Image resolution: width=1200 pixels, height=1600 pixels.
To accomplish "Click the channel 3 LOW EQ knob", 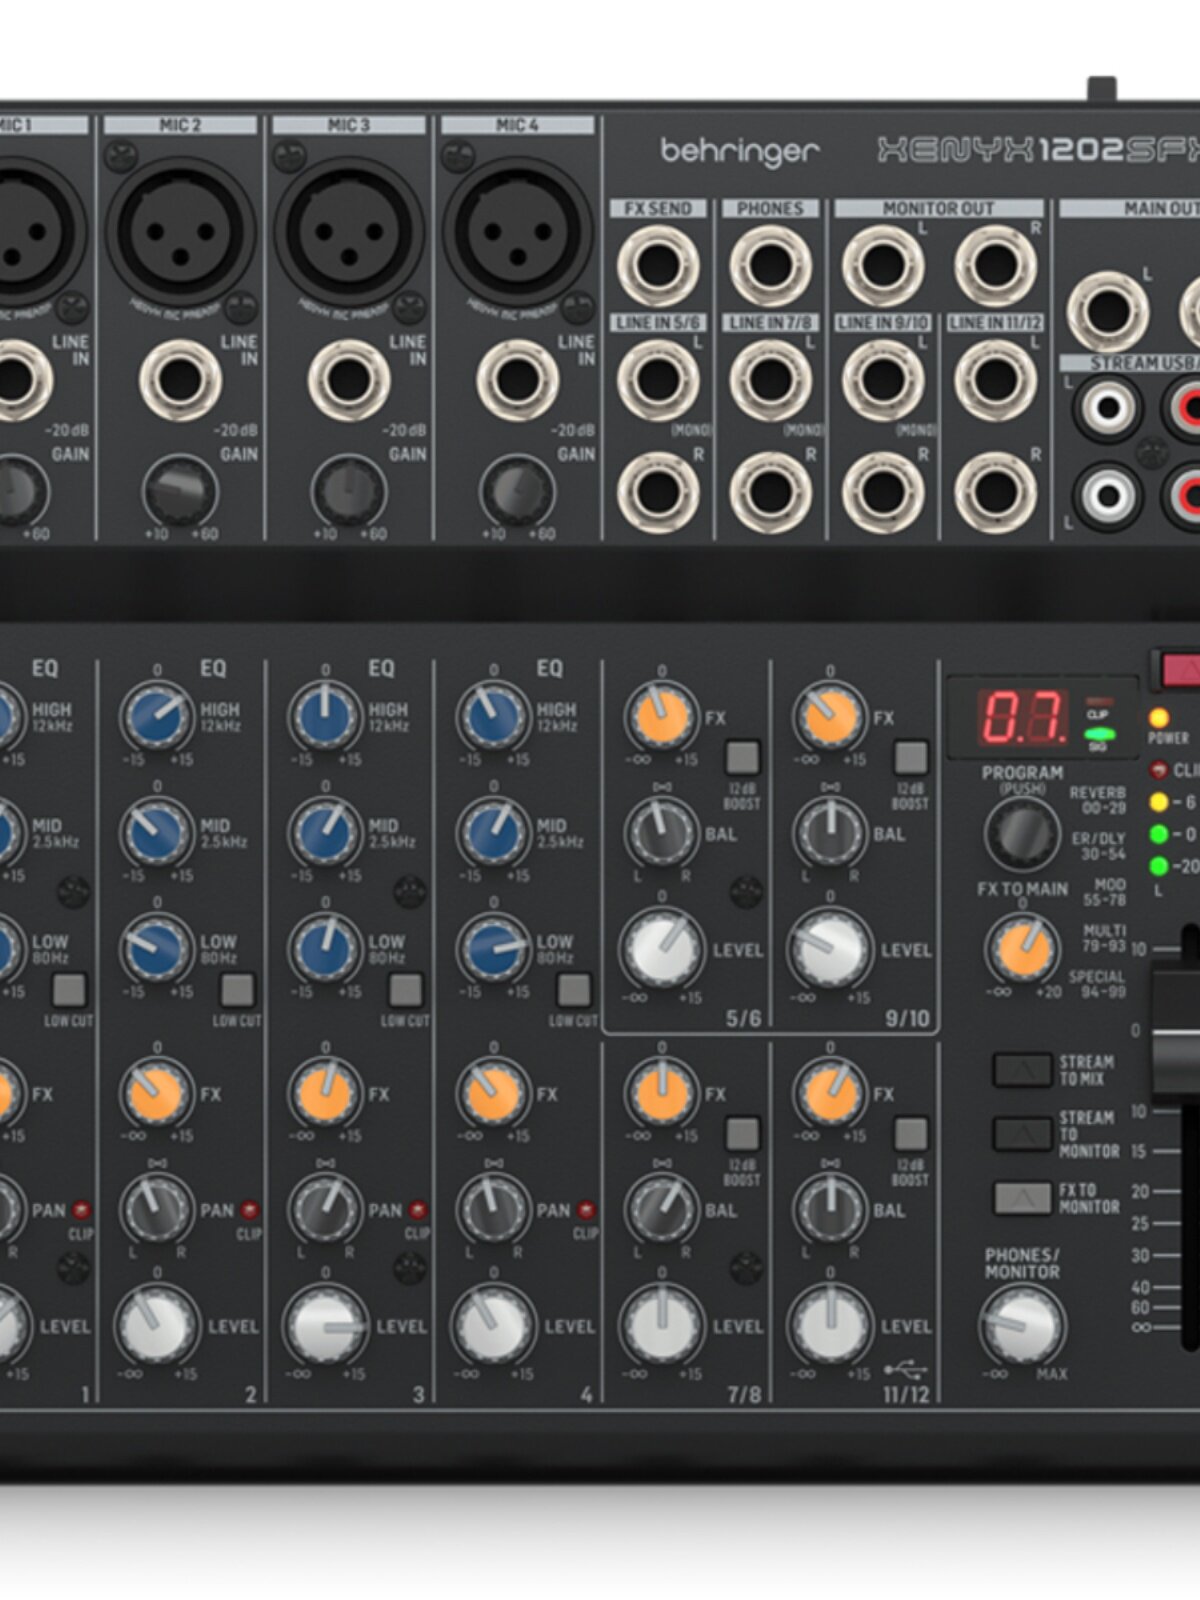I will [325, 948].
